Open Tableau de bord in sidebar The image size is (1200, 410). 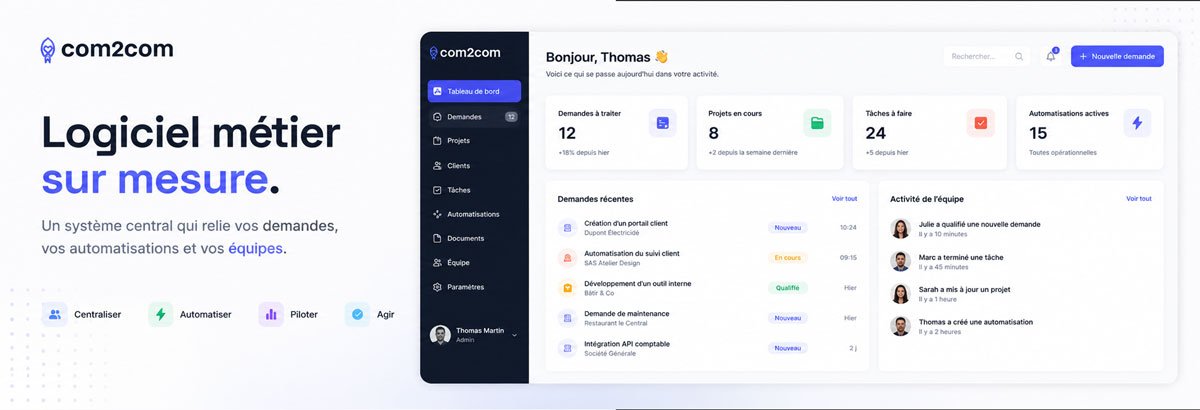coord(474,91)
